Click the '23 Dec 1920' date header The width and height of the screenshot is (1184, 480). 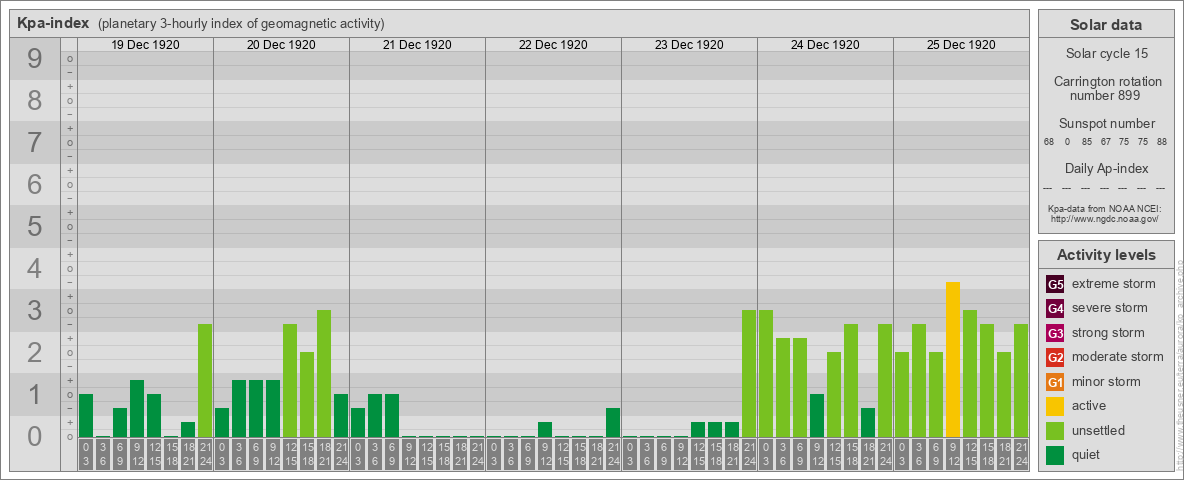click(689, 45)
